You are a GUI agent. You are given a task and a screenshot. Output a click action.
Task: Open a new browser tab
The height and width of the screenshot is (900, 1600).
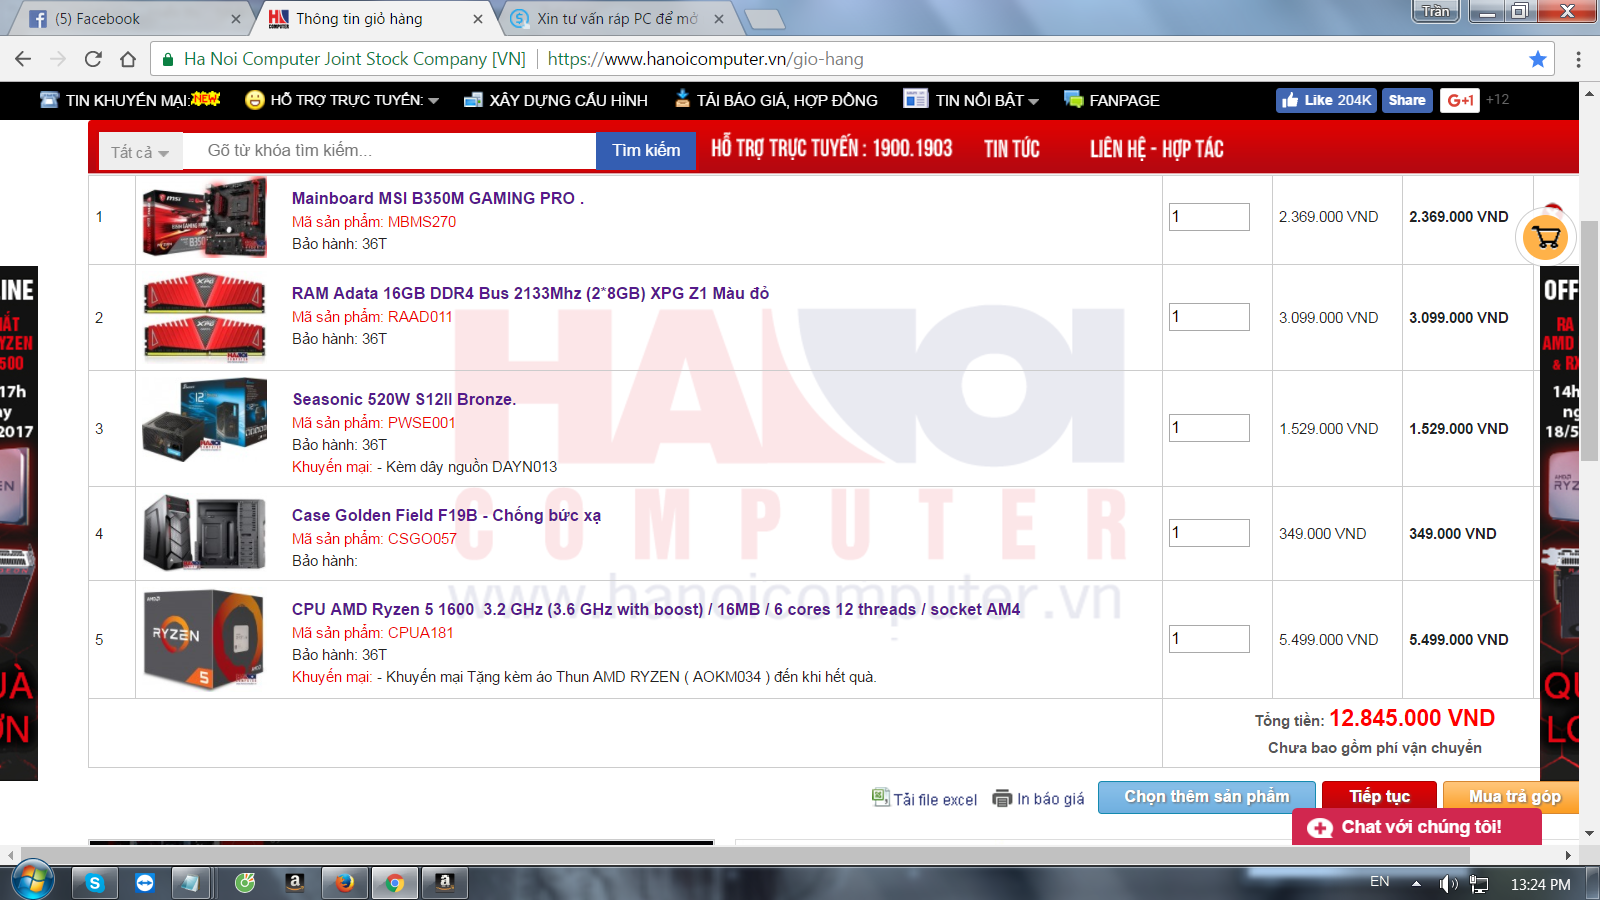[x=764, y=19]
